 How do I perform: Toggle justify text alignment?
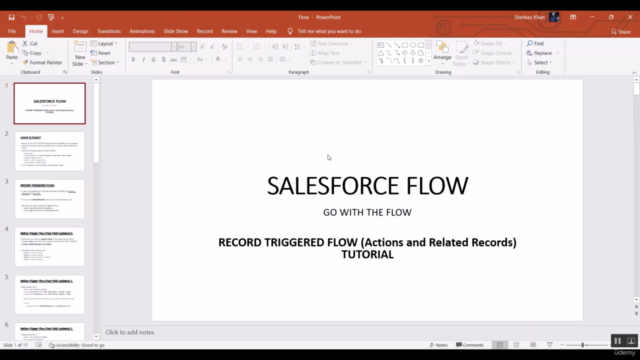(270, 60)
